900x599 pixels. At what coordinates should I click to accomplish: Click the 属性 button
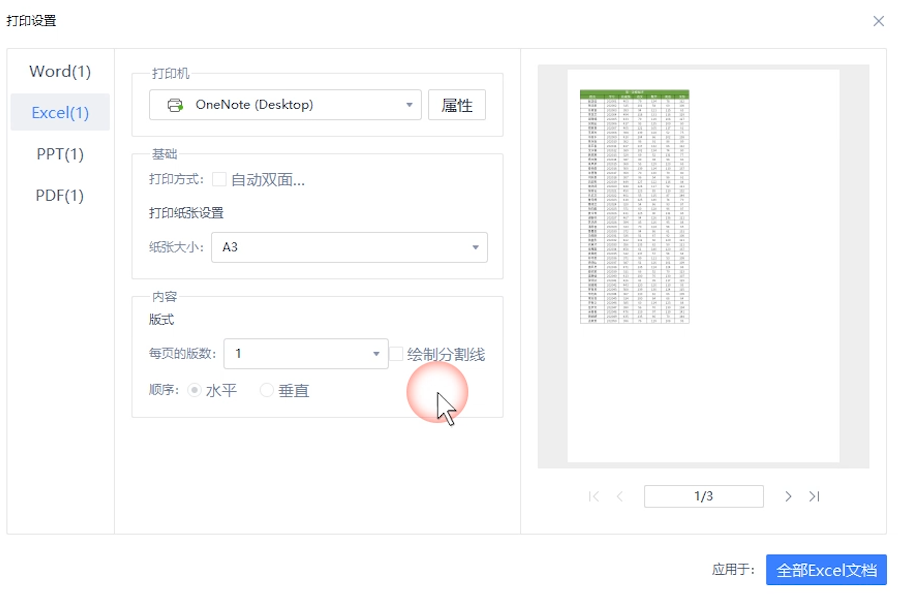click(x=456, y=104)
